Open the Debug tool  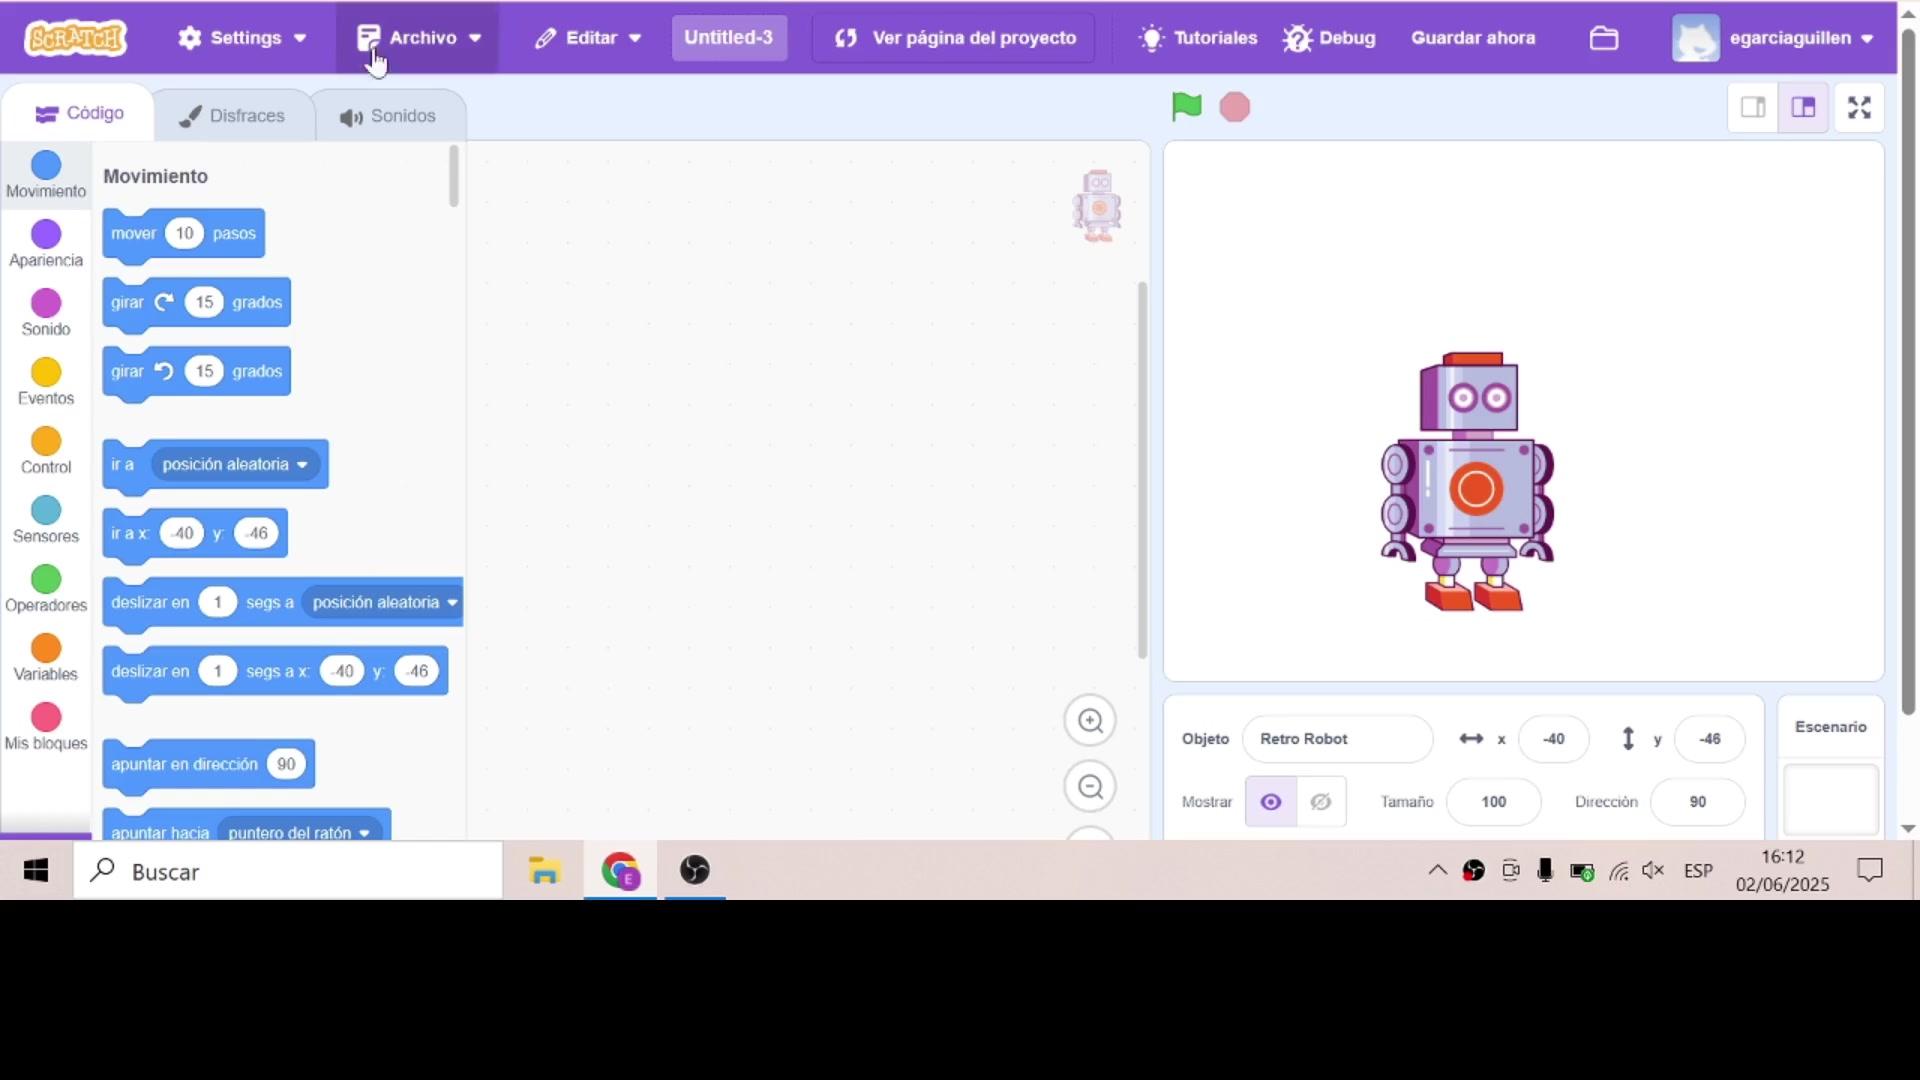tap(1330, 38)
